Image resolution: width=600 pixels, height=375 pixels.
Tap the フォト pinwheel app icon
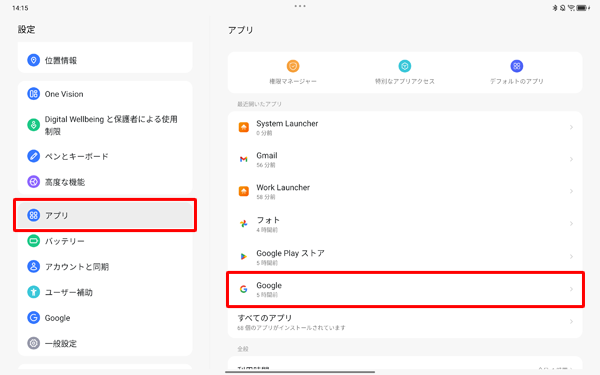click(244, 223)
